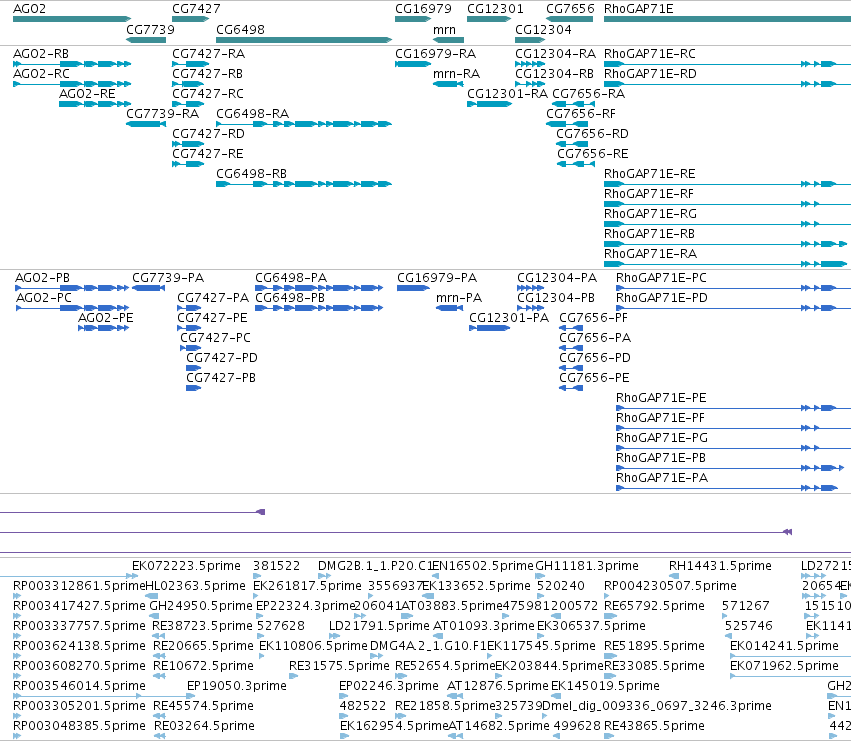This screenshot has width=851, height=741.
Task: Click protein mrn-PA
Action: click(459, 298)
